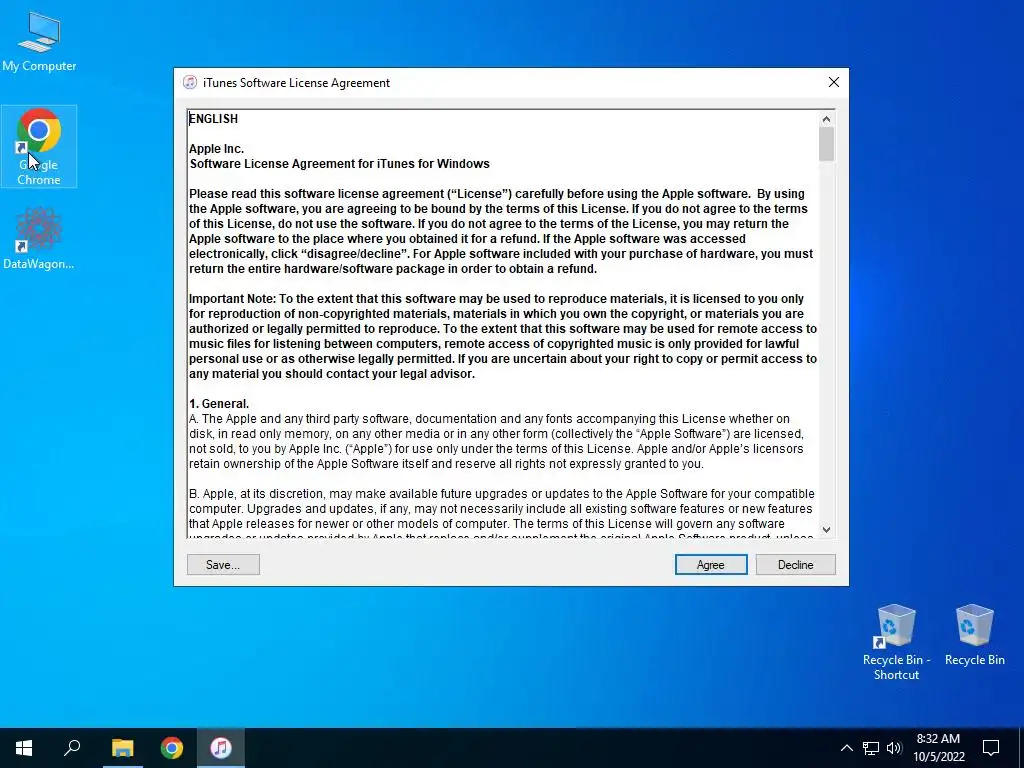Click the '1. General.' section heading

click(x=219, y=404)
